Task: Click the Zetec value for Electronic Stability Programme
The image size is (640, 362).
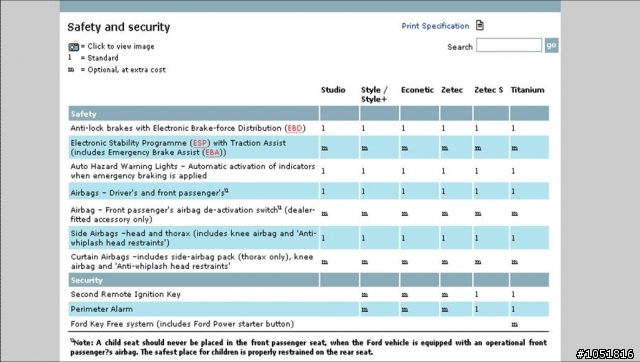Action: 444,148
